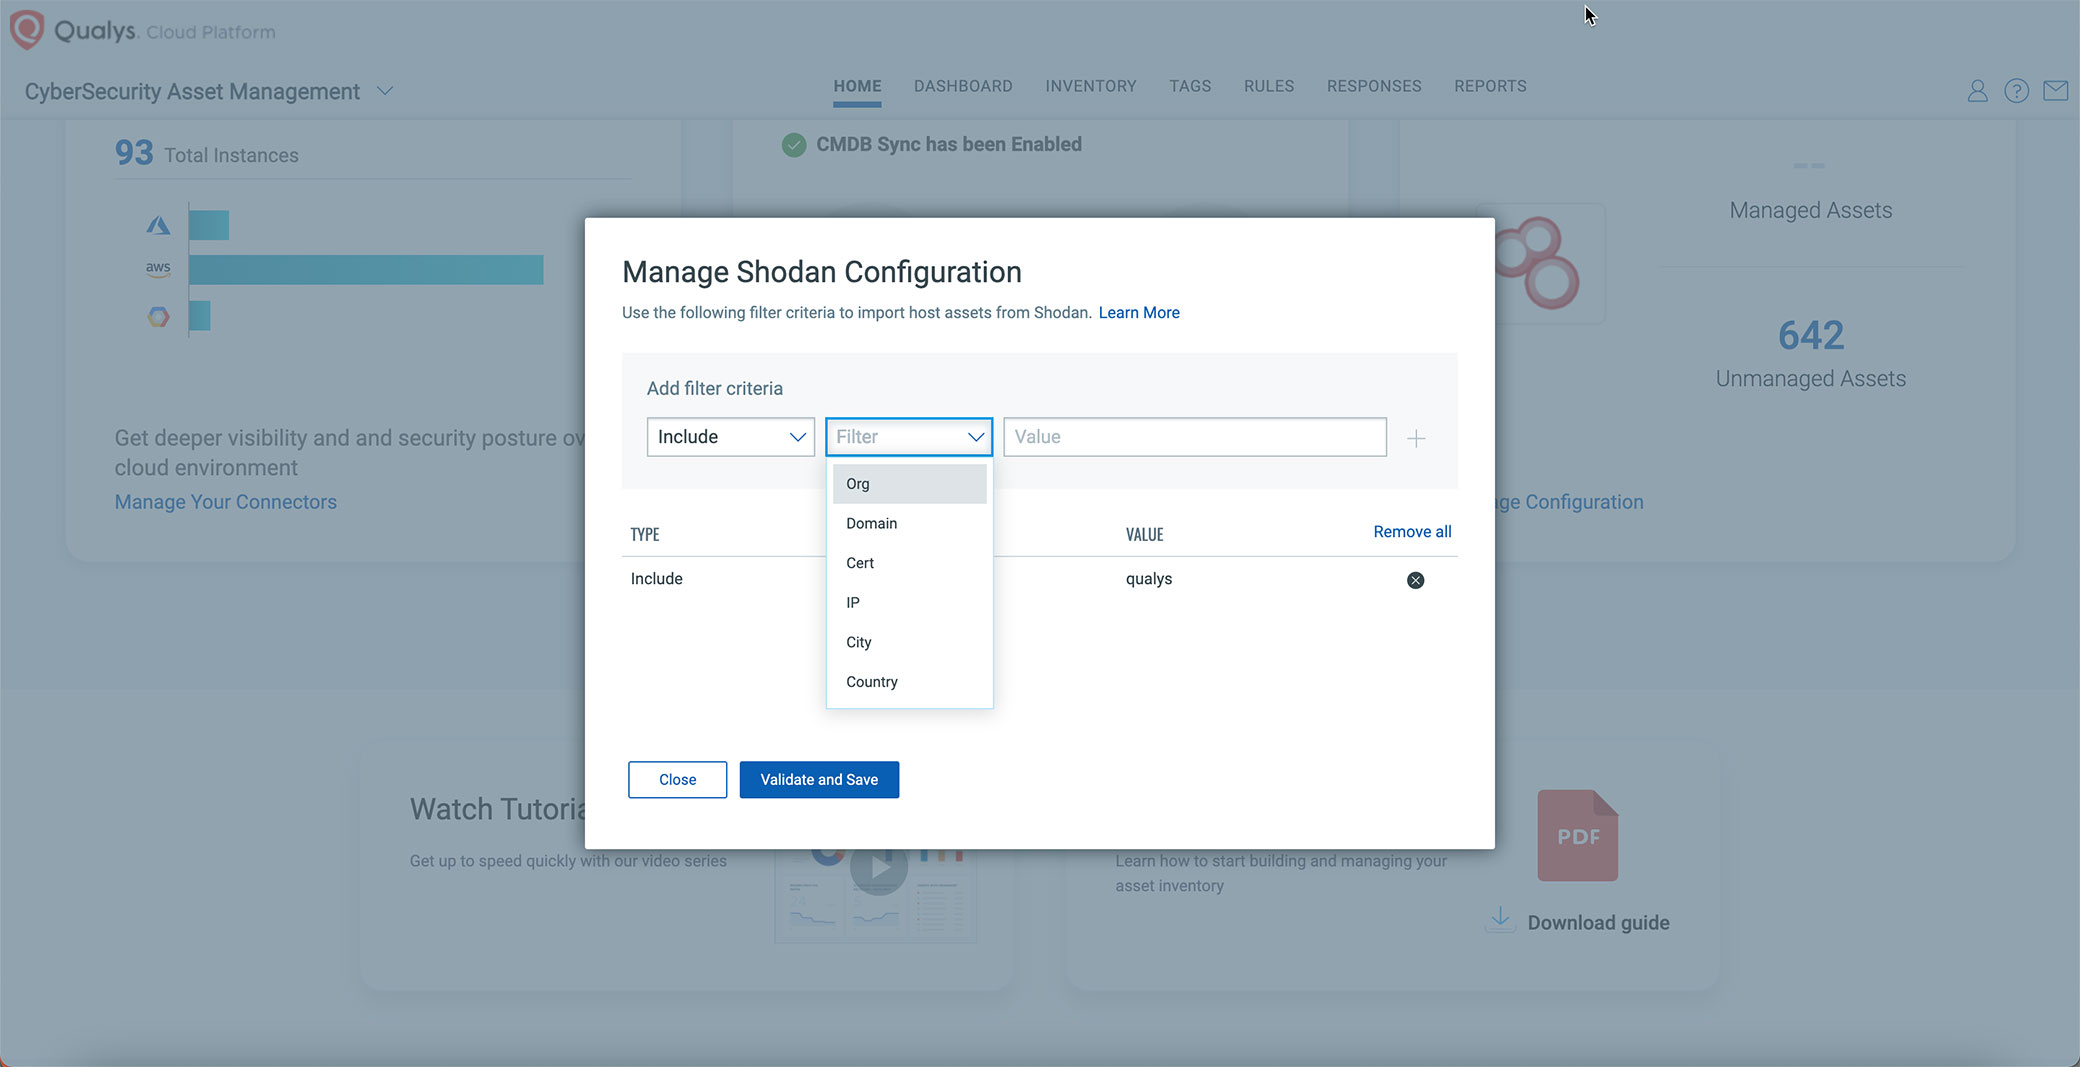
Task: Select Domain from the Filter dropdown
Action: click(871, 523)
